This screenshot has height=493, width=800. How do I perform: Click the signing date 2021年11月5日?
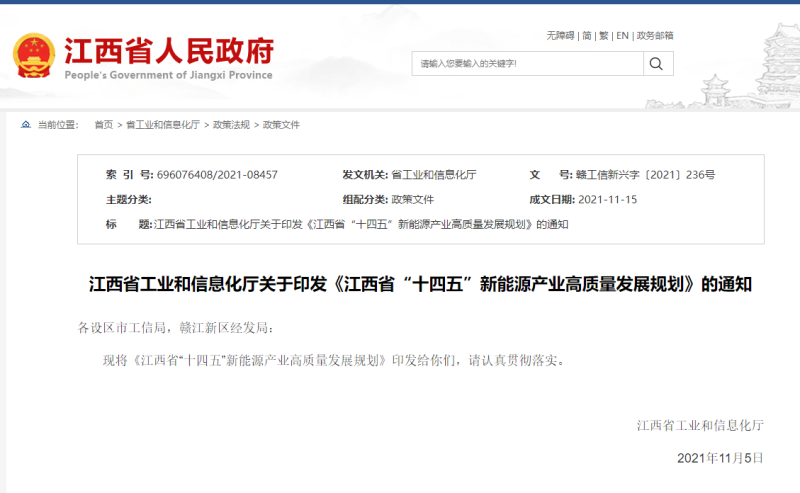pyautogui.click(x=720, y=458)
